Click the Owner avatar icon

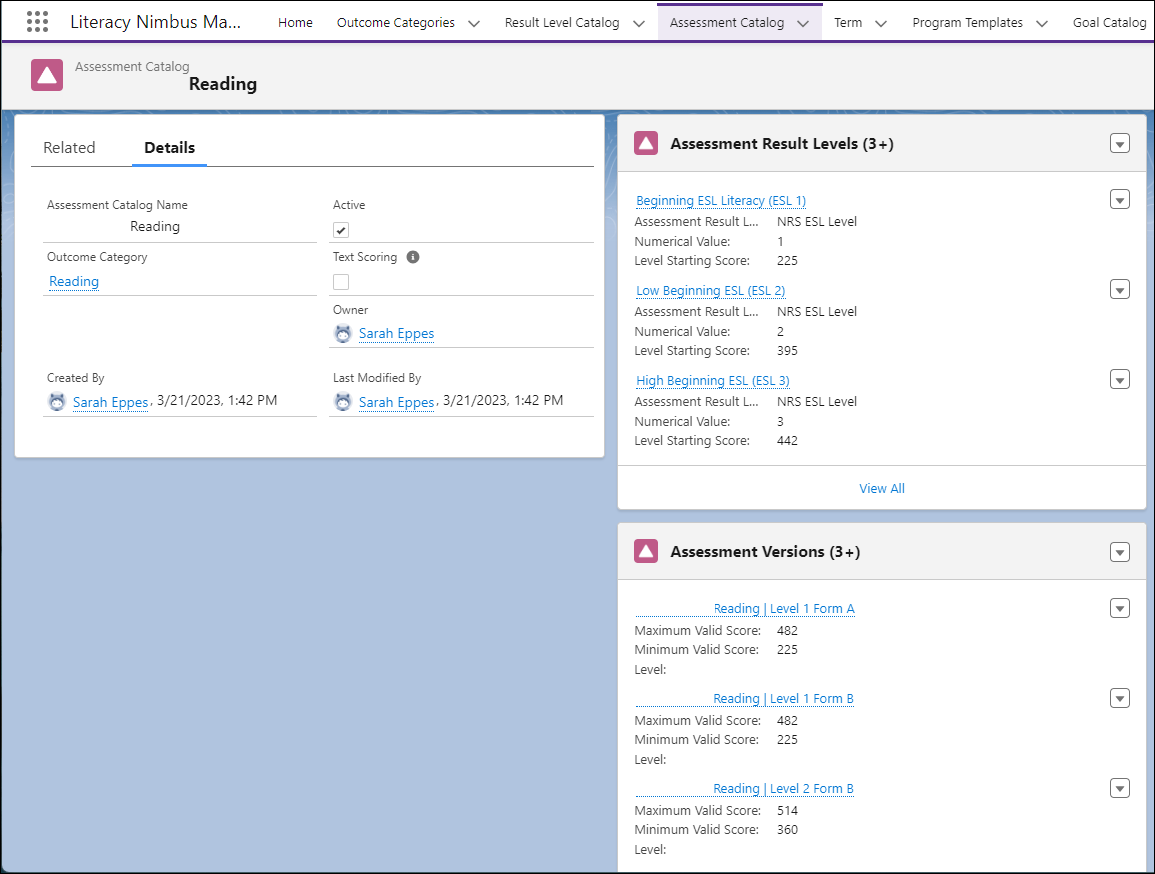coord(343,334)
